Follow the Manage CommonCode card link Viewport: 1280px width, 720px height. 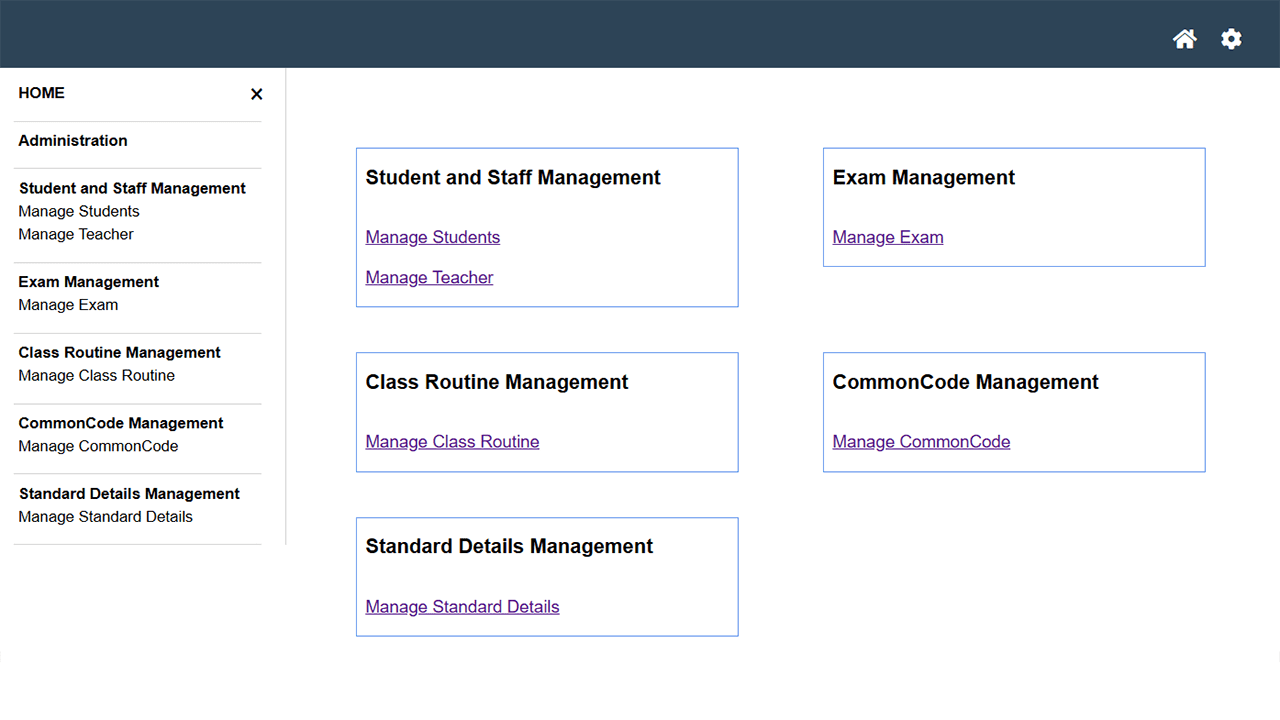(x=921, y=442)
